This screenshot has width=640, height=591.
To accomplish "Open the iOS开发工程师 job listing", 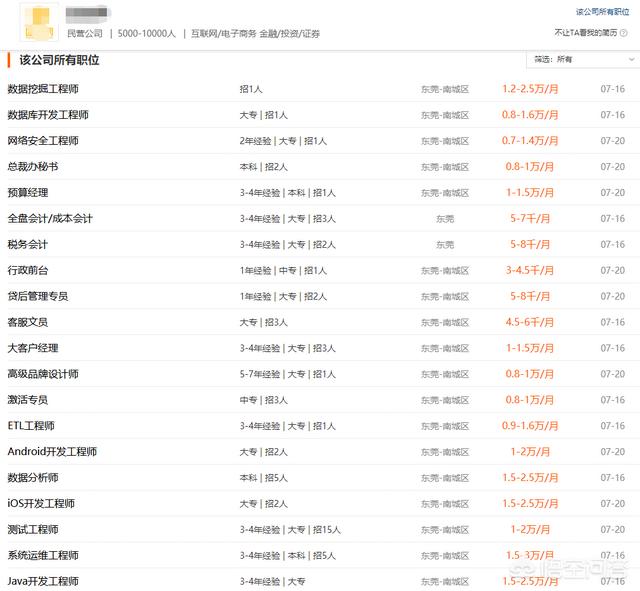I will pos(41,504).
